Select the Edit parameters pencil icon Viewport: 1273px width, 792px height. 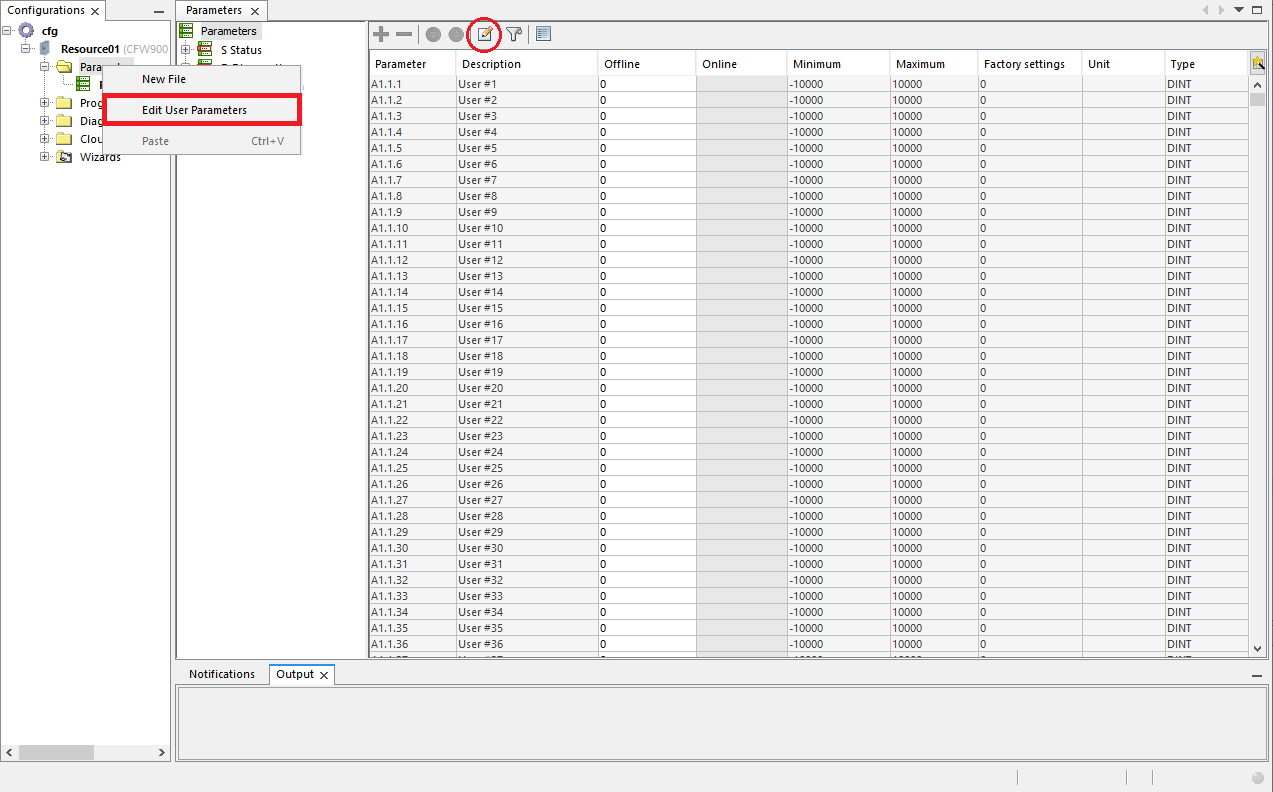point(484,34)
